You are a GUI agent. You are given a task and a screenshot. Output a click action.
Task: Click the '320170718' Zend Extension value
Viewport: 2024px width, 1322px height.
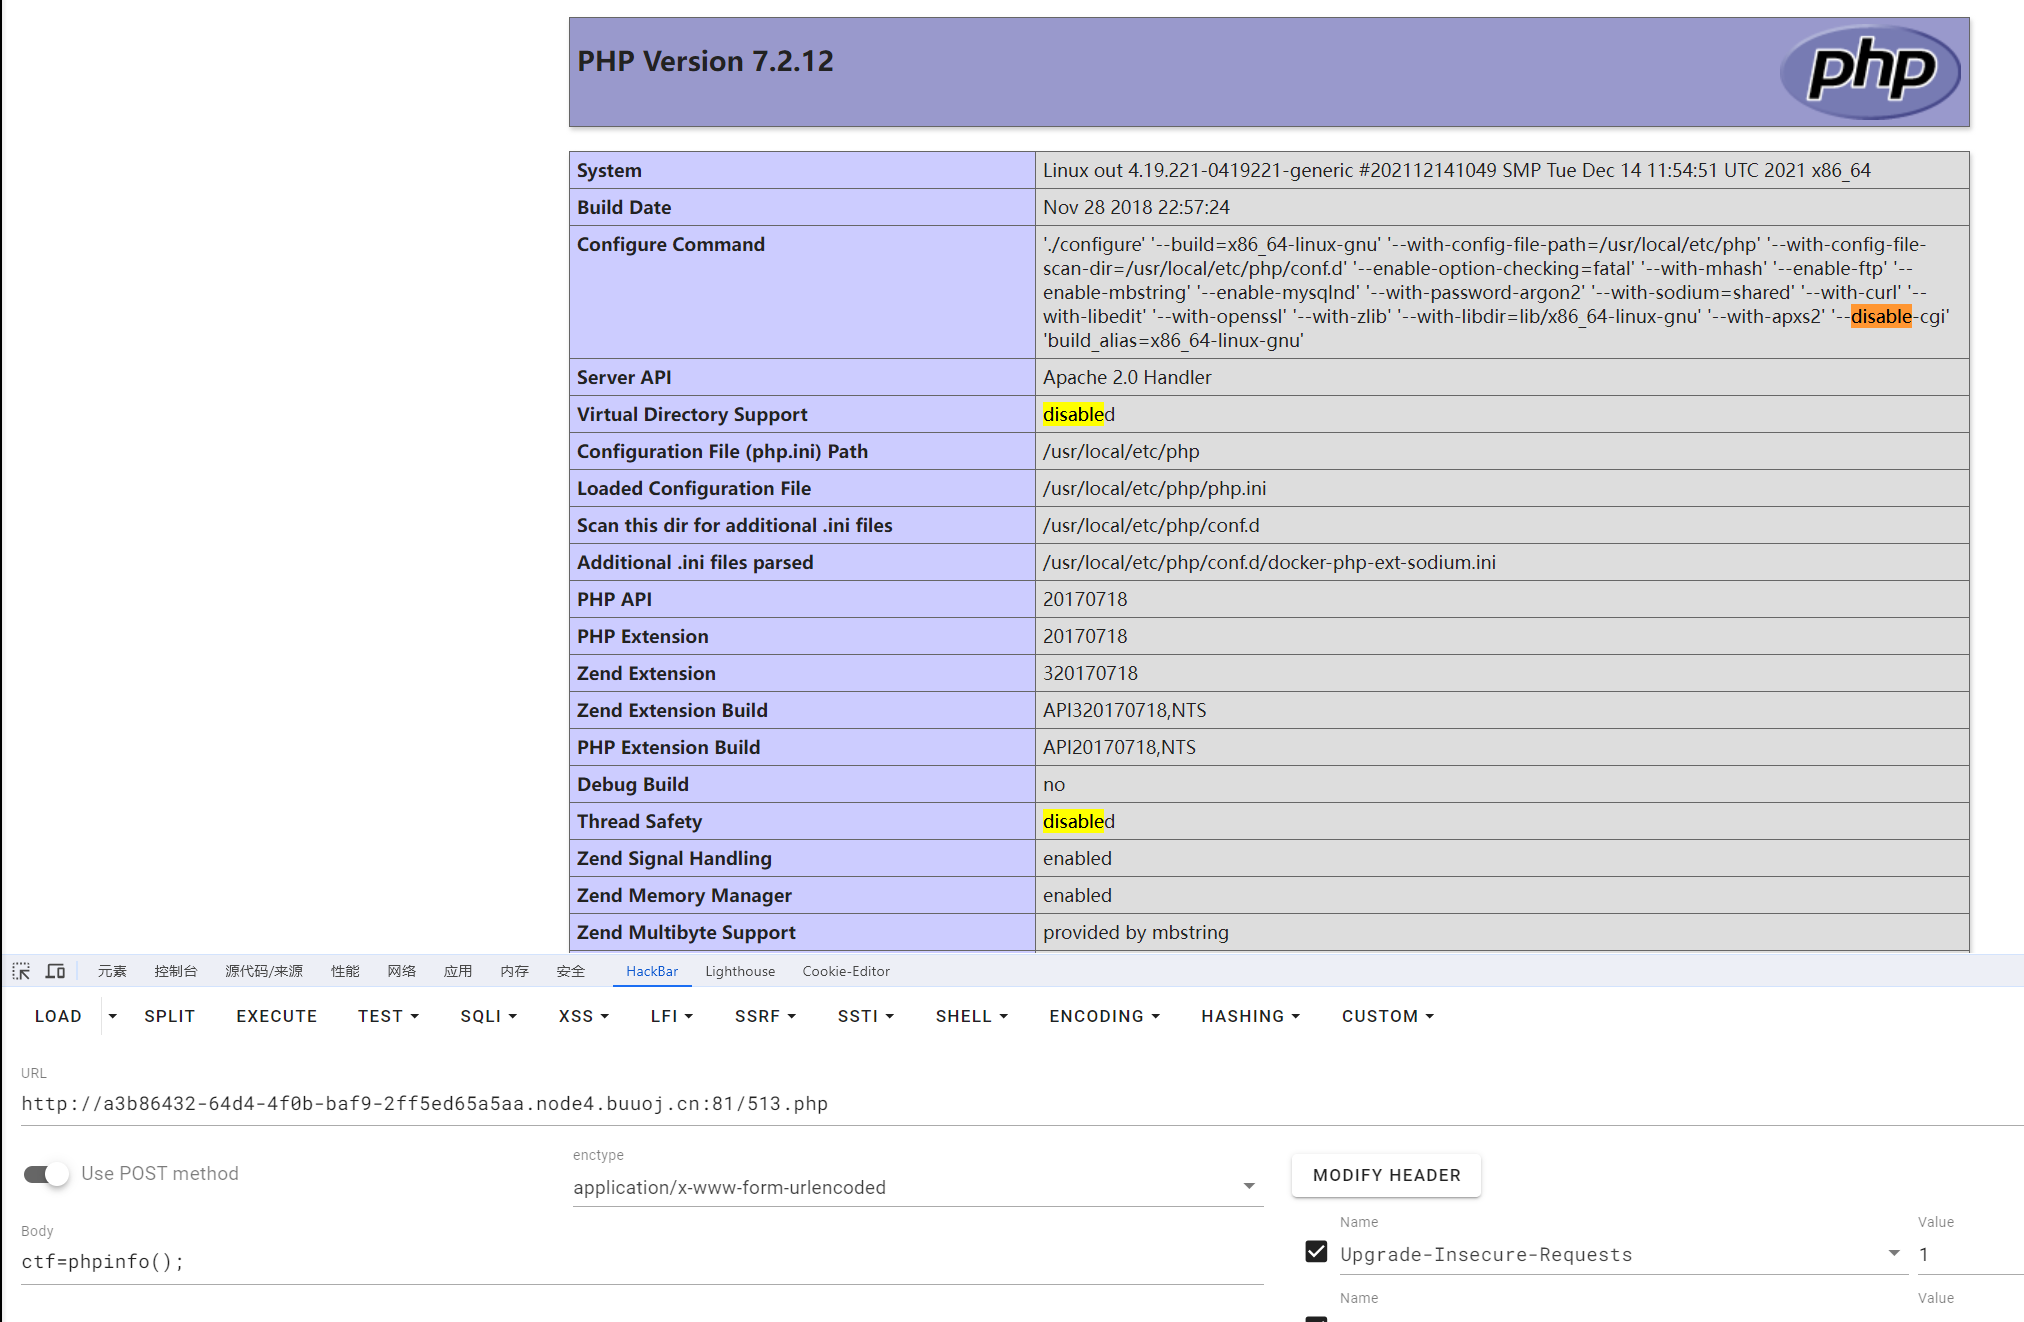1090,673
